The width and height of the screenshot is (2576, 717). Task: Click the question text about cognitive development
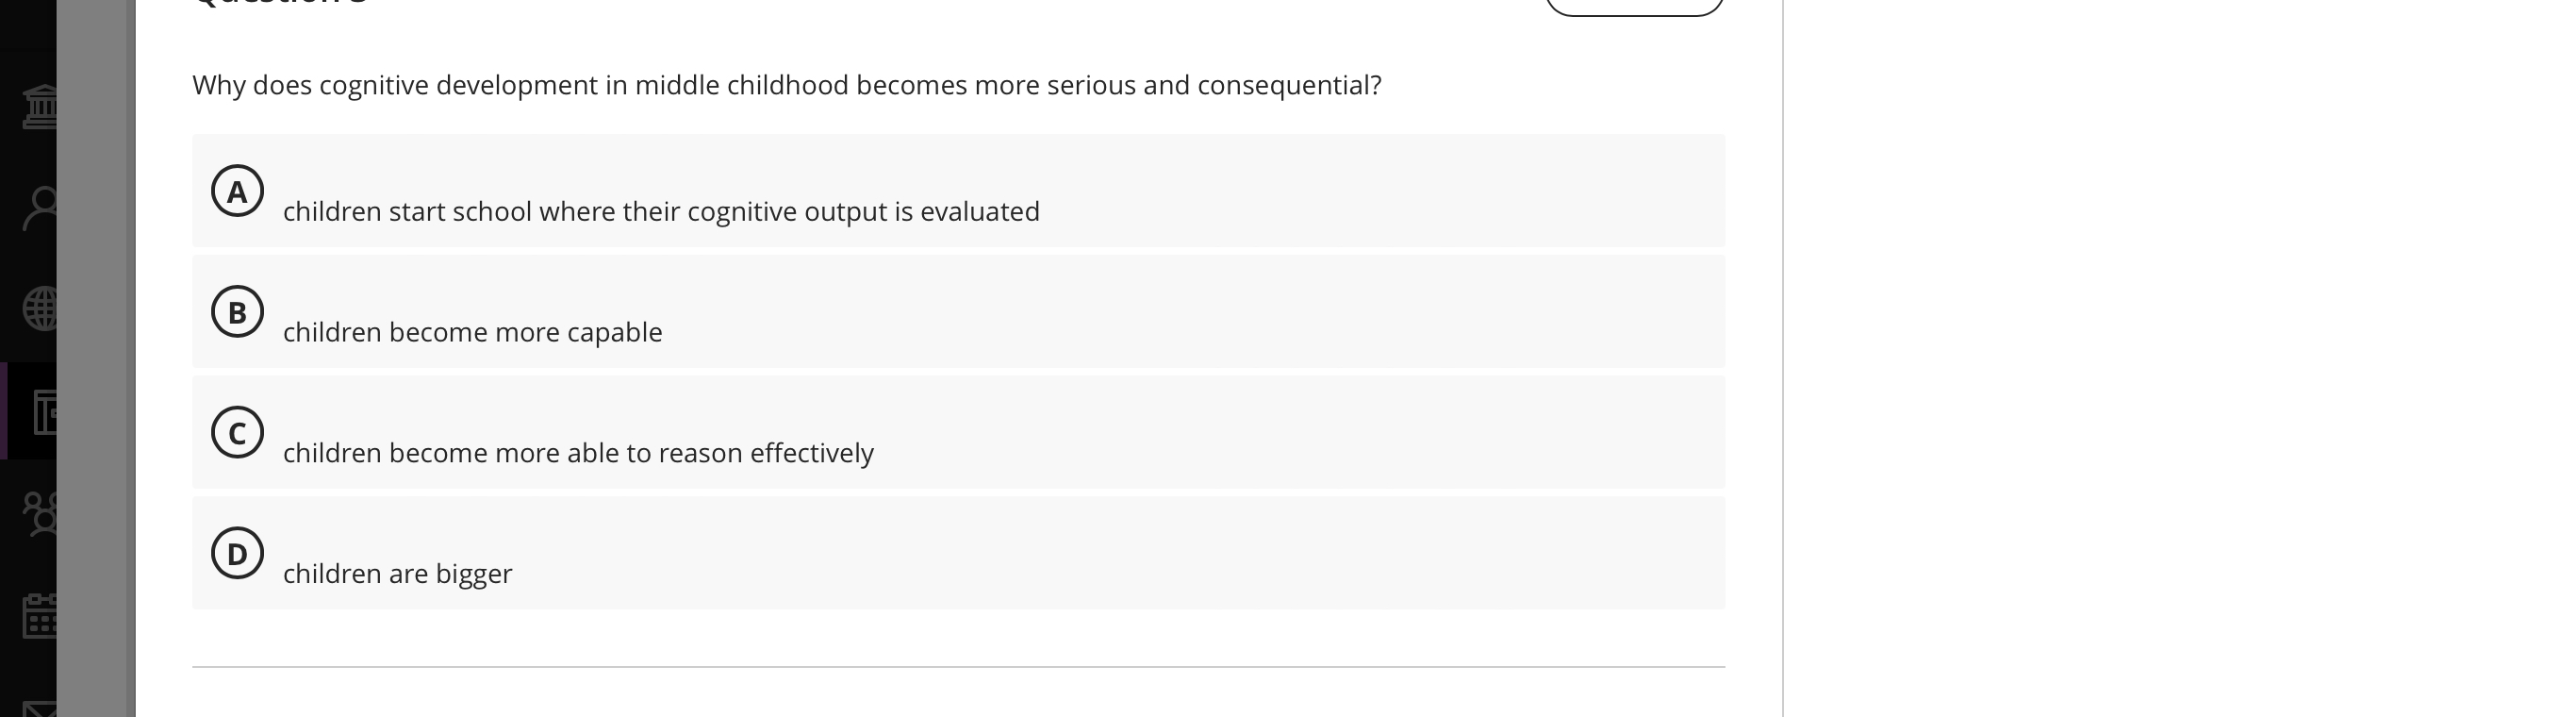pos(786,86)
